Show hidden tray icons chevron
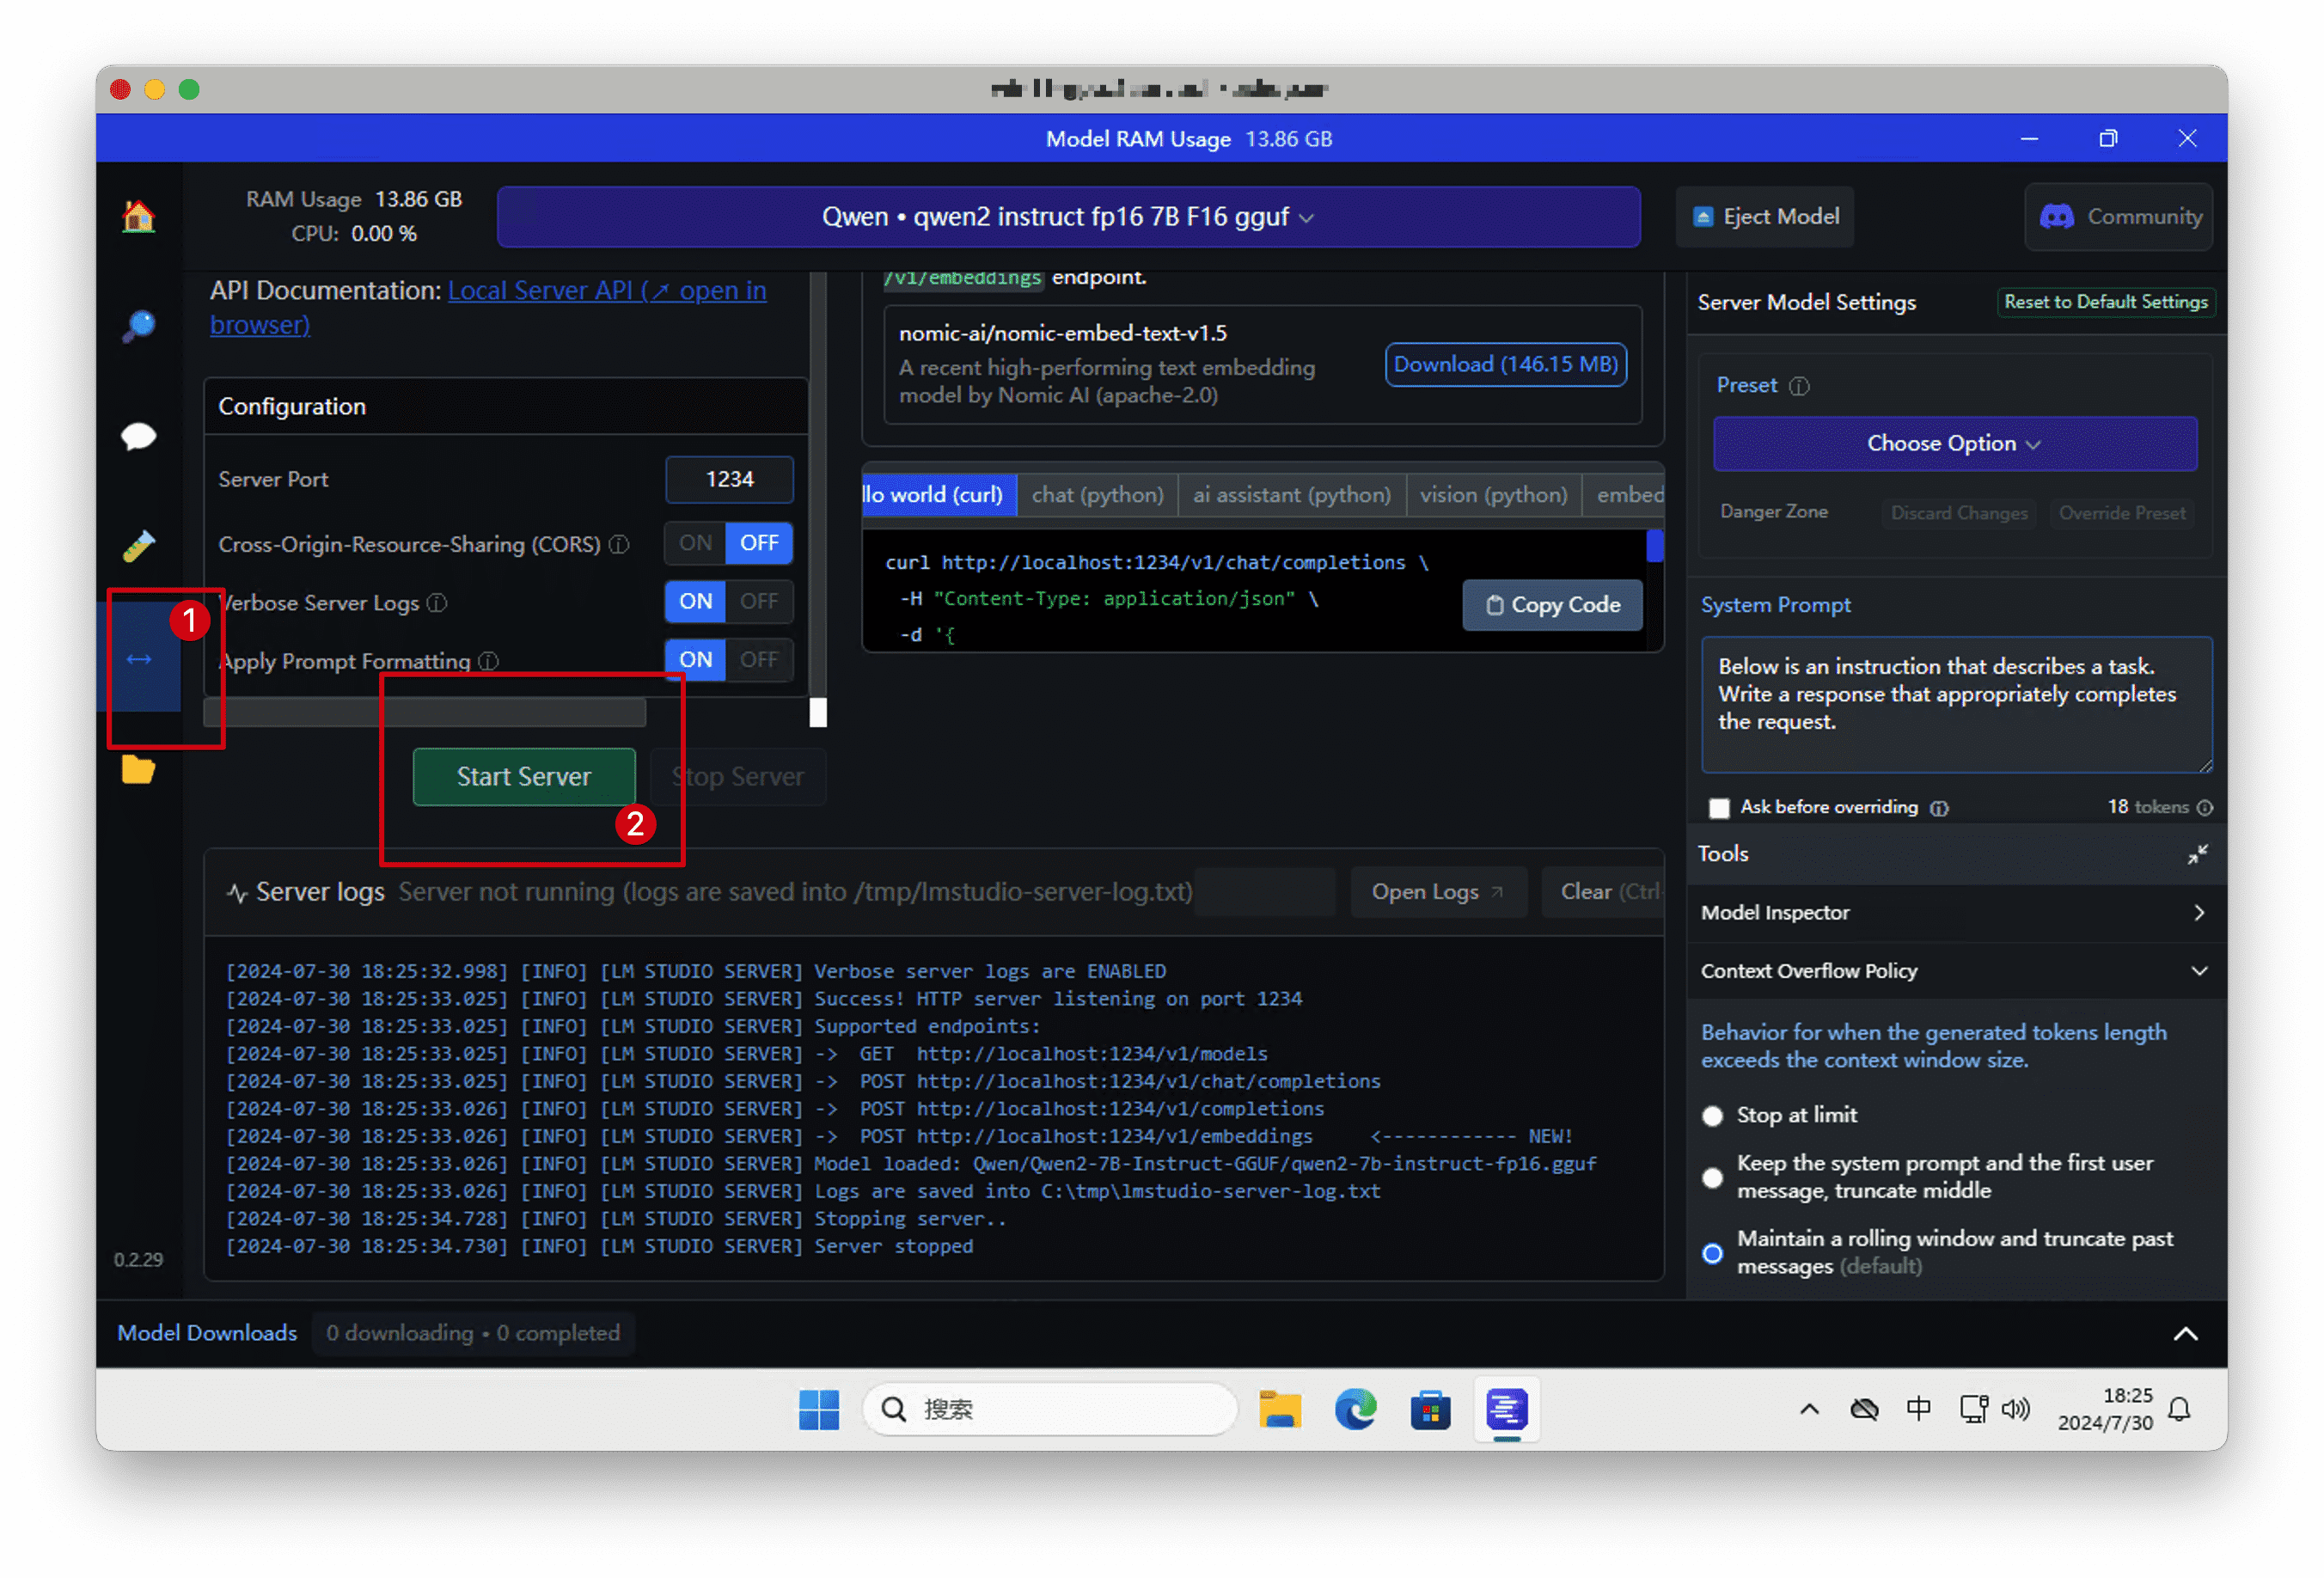The width and height of the screenshot is (2324, 1578). [x=1809, y=1409]
